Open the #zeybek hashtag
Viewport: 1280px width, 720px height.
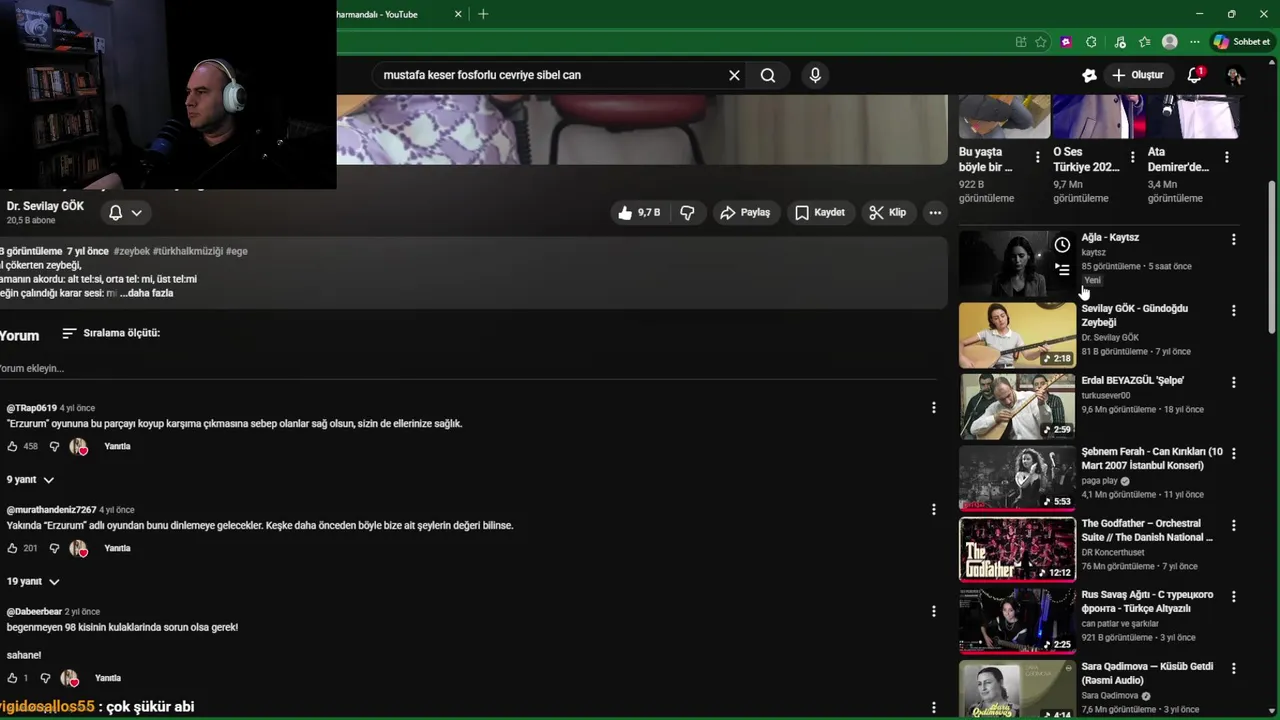[x=131, y=251]
